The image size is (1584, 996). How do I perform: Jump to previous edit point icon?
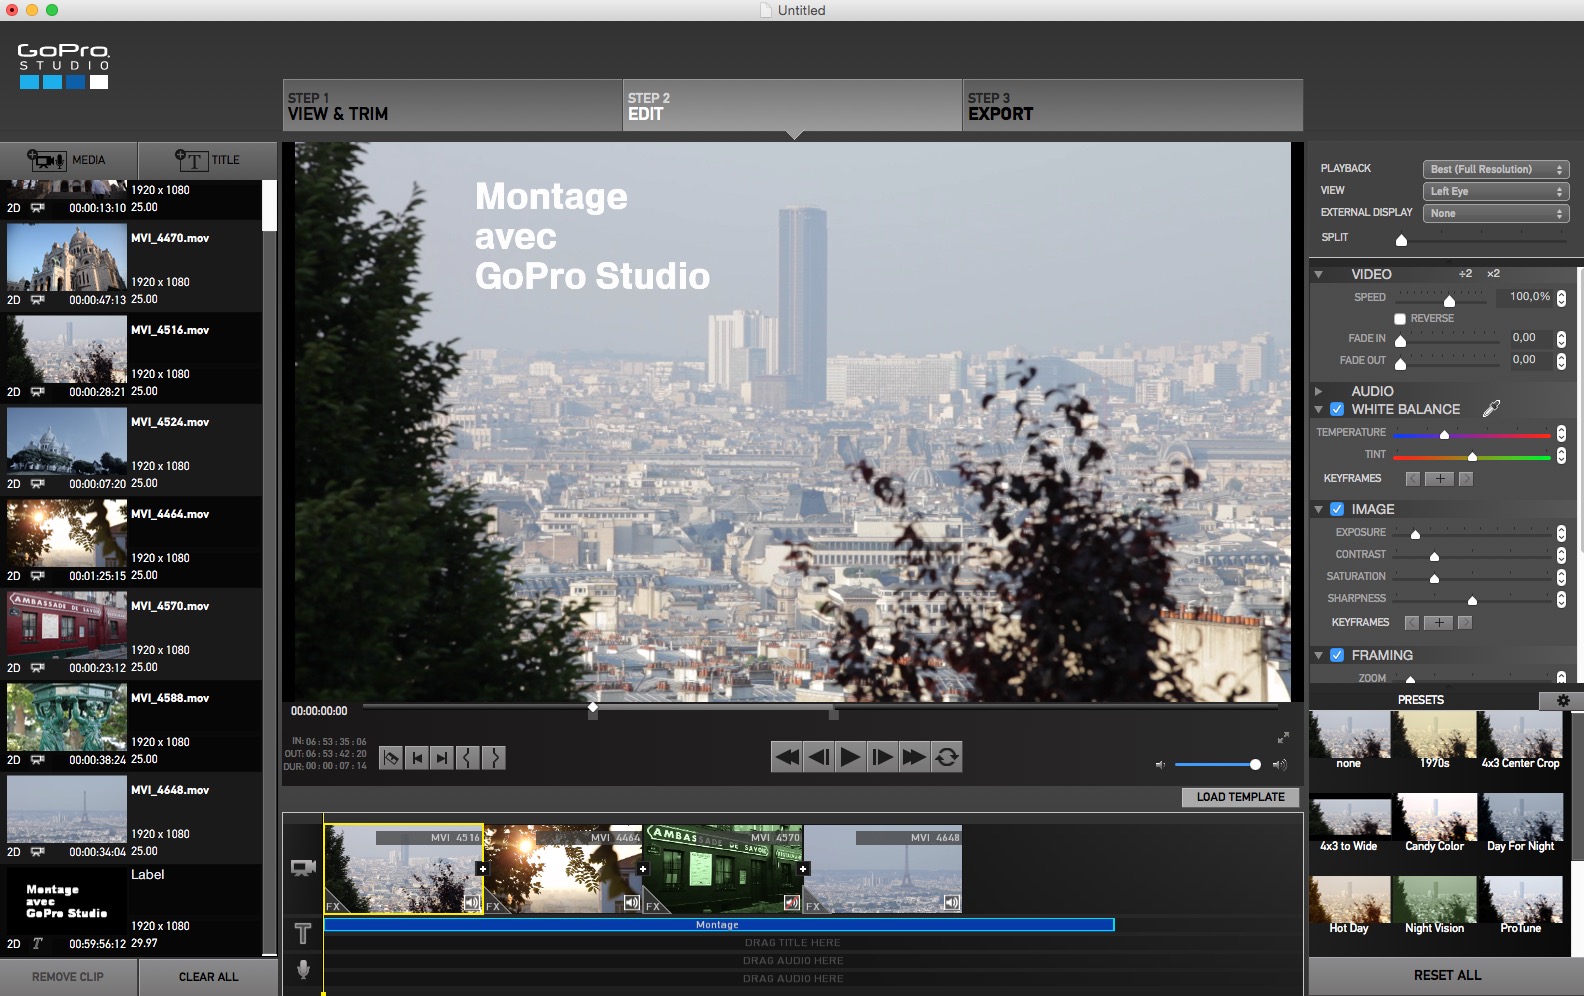tap(417, 758)
